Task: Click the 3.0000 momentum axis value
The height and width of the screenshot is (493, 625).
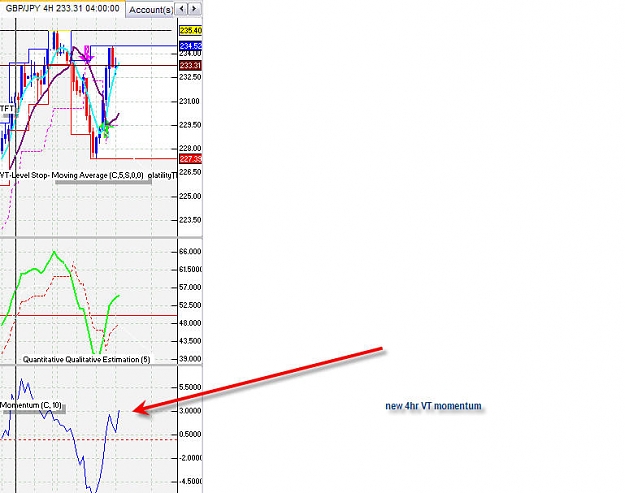Action: click(x=190, y=411)
